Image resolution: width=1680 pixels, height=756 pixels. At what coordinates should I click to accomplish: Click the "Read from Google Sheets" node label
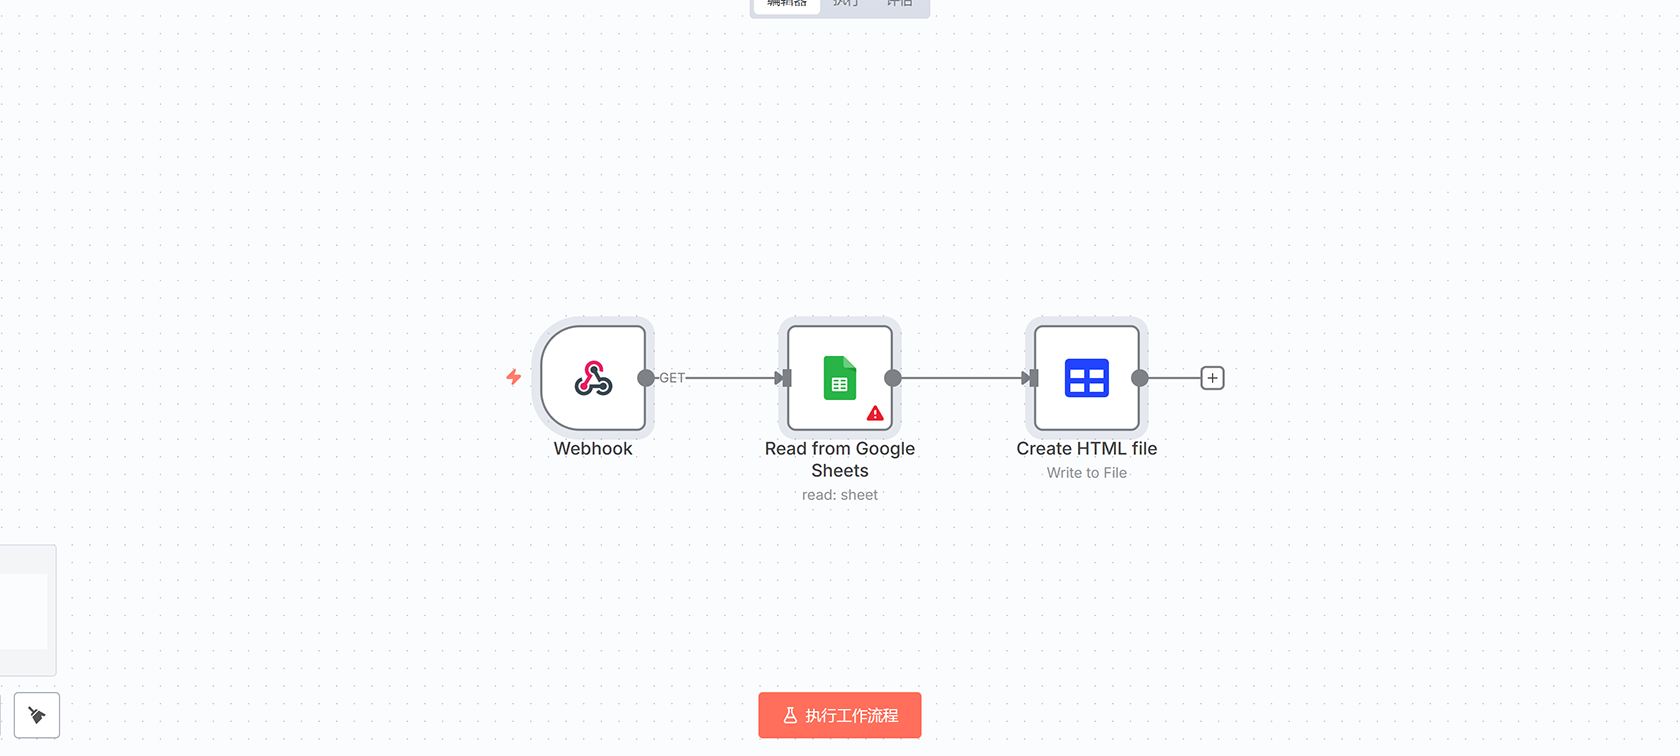[839, 459]
